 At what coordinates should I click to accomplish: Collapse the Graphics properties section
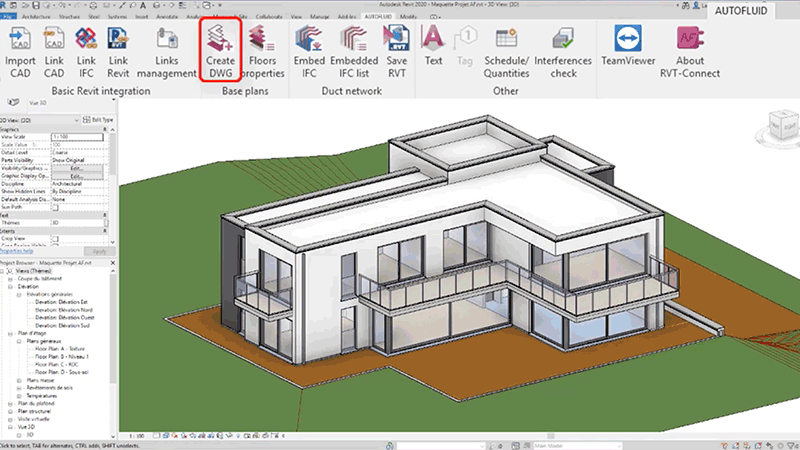(x=105, y=130)
